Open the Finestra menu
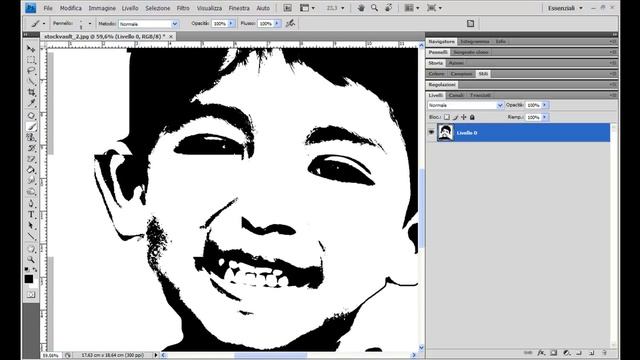 239,8
